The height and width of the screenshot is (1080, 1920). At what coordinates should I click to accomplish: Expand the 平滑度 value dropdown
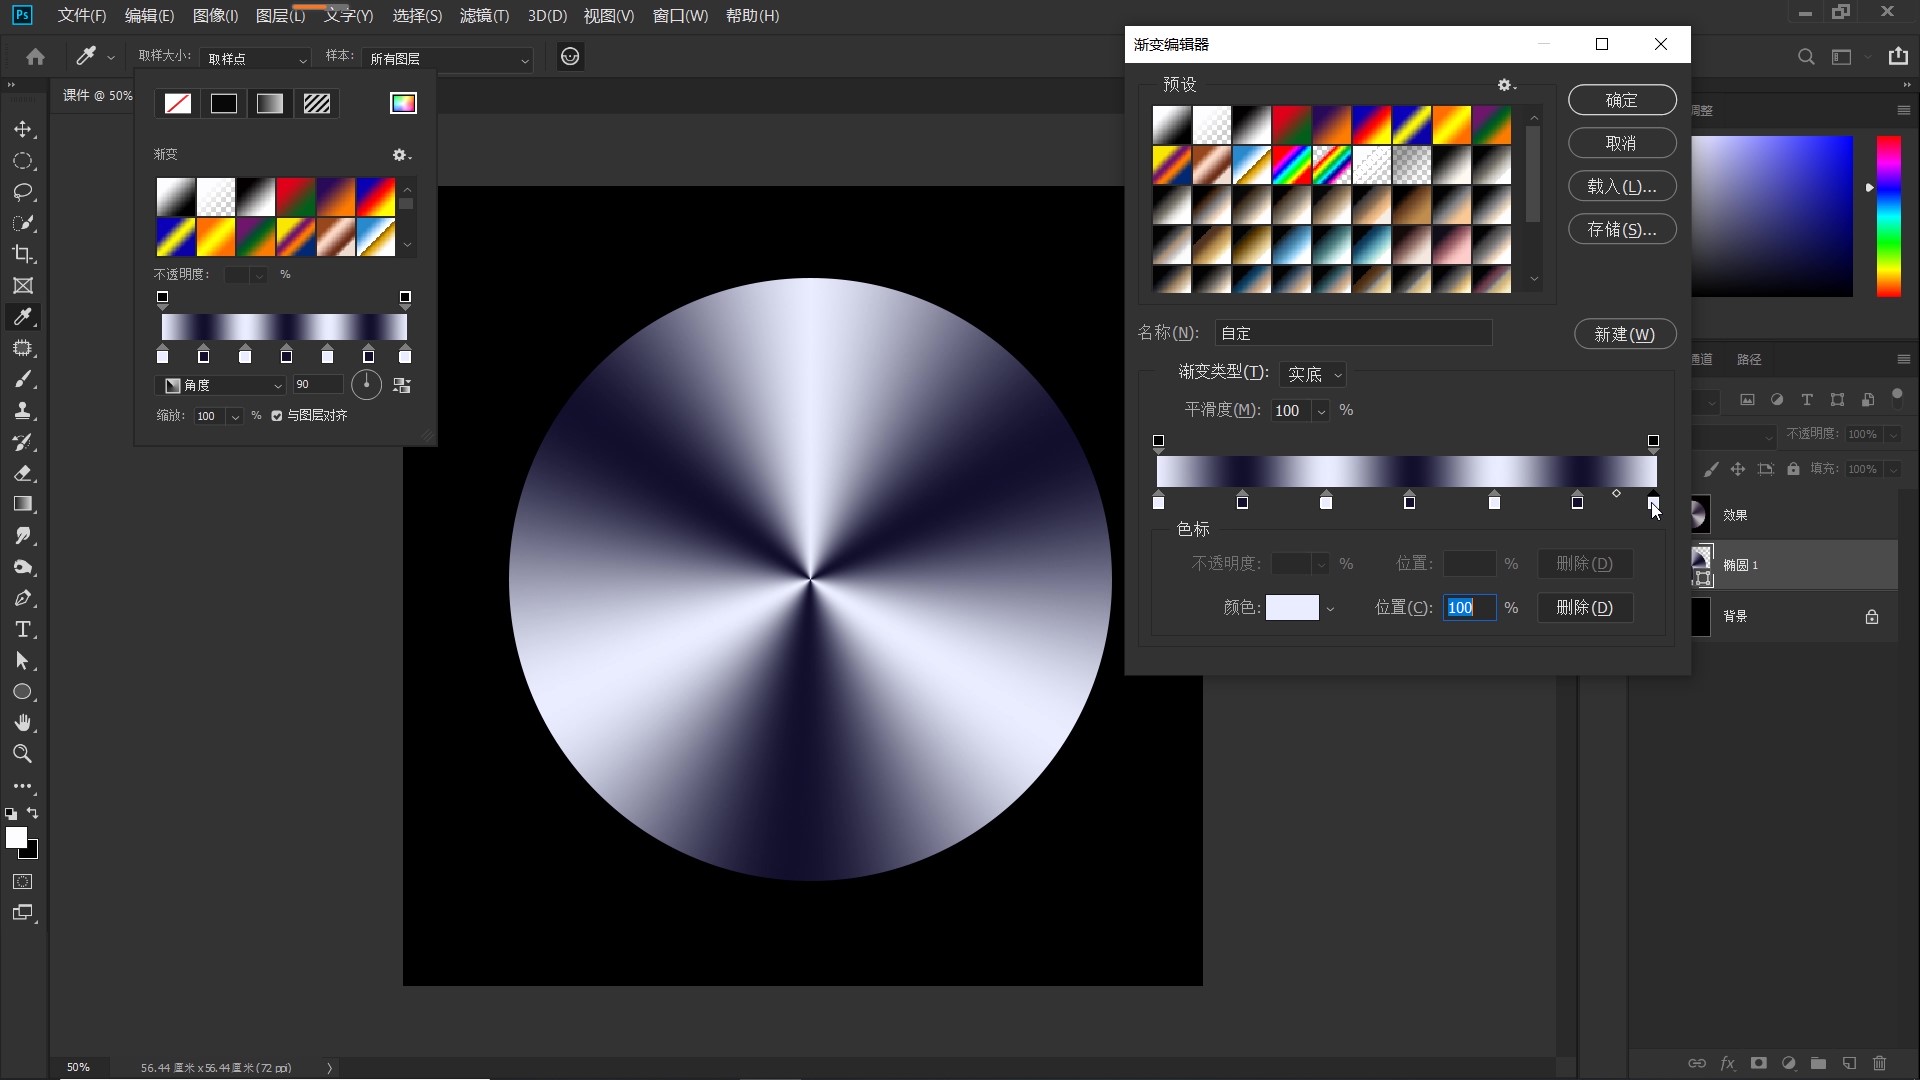[1321, 411]
